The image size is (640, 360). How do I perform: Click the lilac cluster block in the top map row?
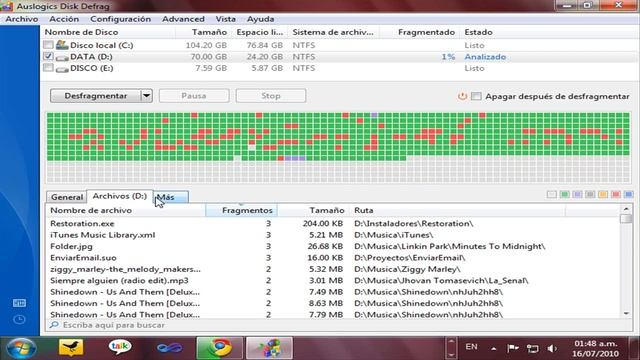(x=374, y=116)
